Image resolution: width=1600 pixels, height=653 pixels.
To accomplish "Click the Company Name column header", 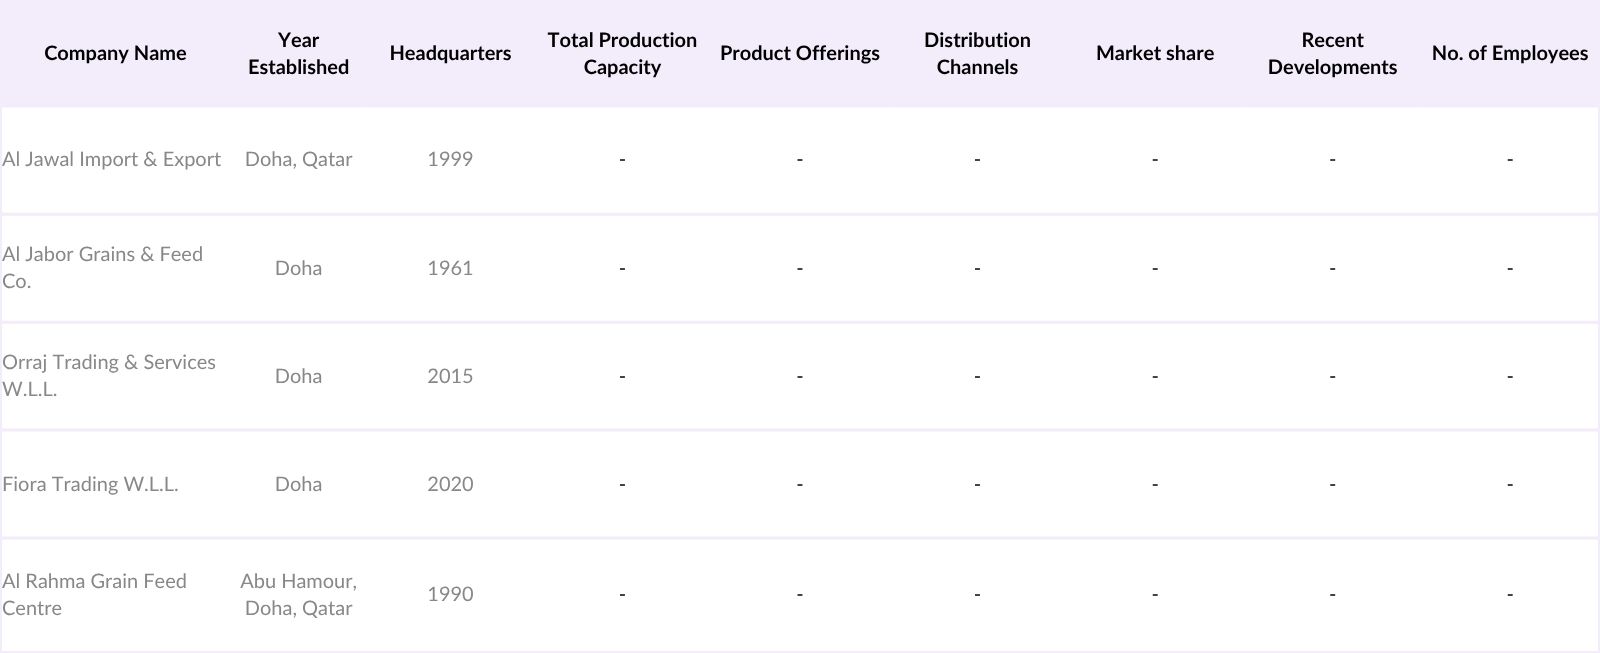I will tap(115, 53).
